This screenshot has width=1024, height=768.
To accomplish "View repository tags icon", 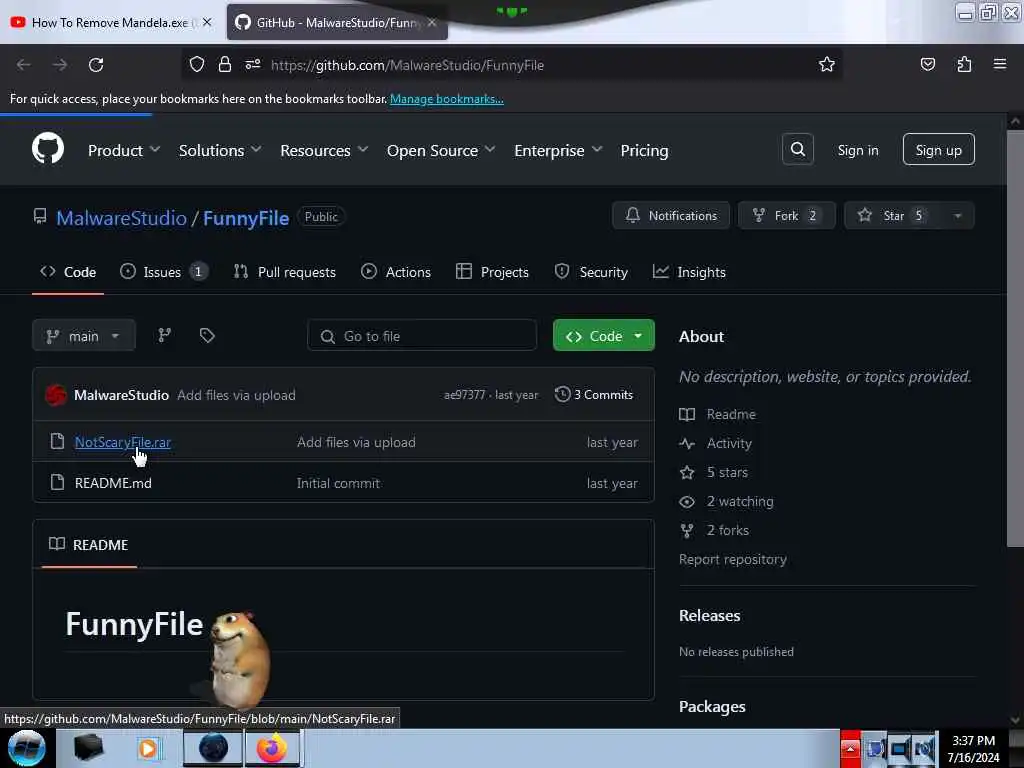I will coord(207,335).
